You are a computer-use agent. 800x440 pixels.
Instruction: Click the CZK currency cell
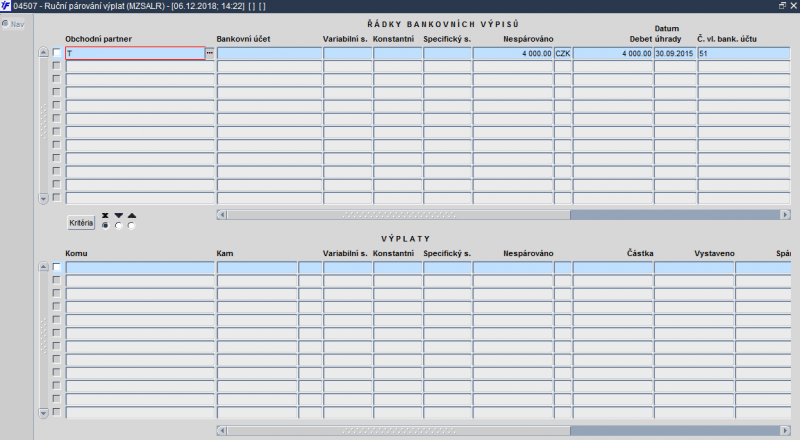(x=563, y=53)
